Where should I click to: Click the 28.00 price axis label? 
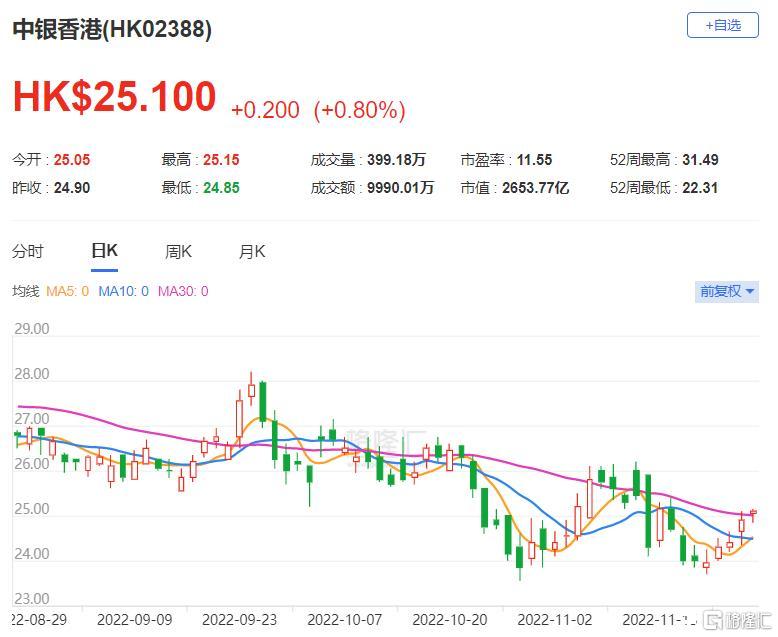(32, 374)
